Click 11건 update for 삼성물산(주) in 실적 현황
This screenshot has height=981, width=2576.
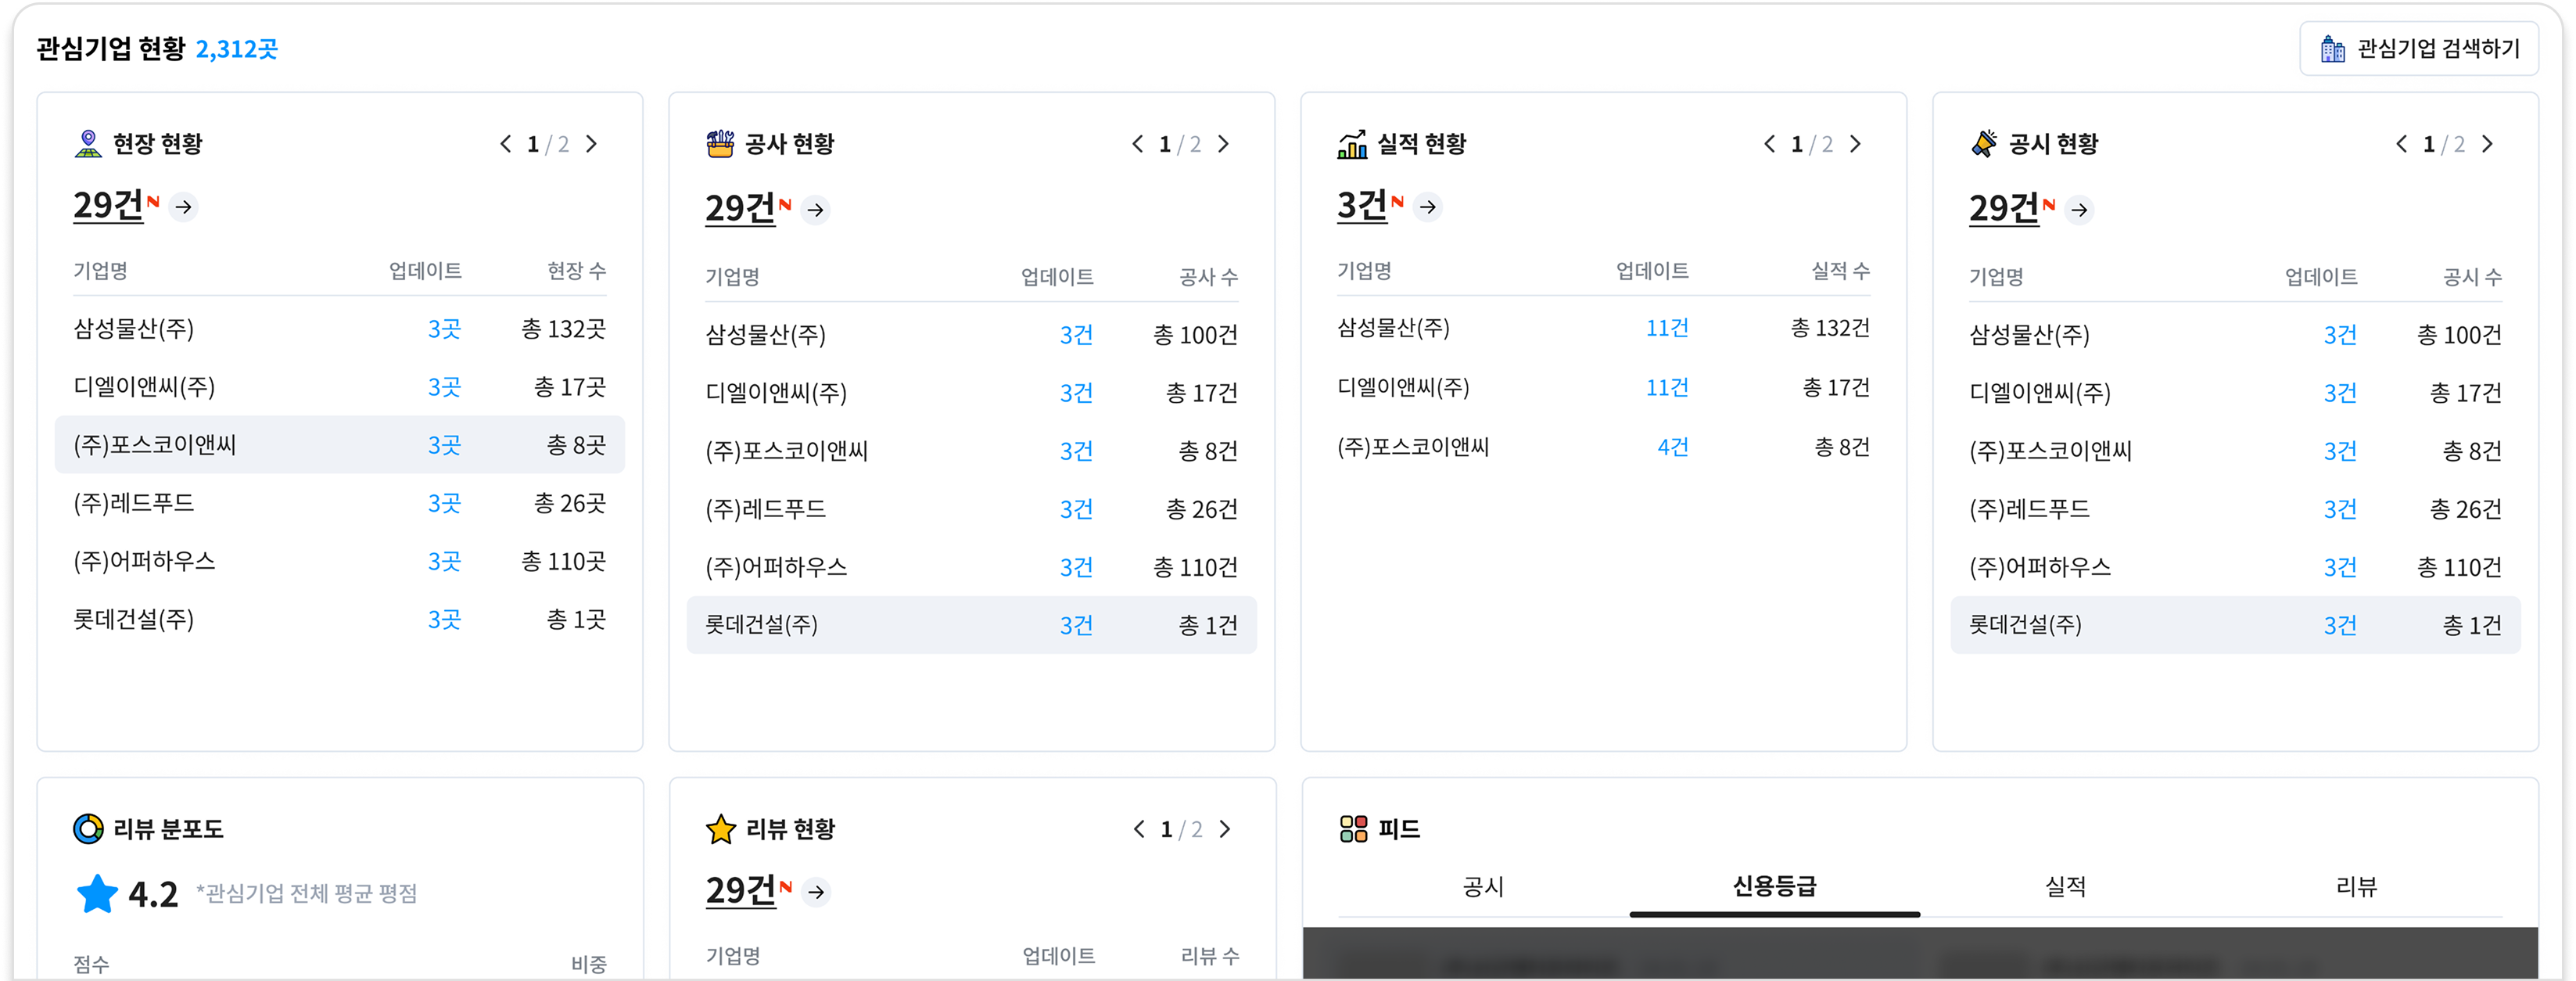tap(1666, 328)
